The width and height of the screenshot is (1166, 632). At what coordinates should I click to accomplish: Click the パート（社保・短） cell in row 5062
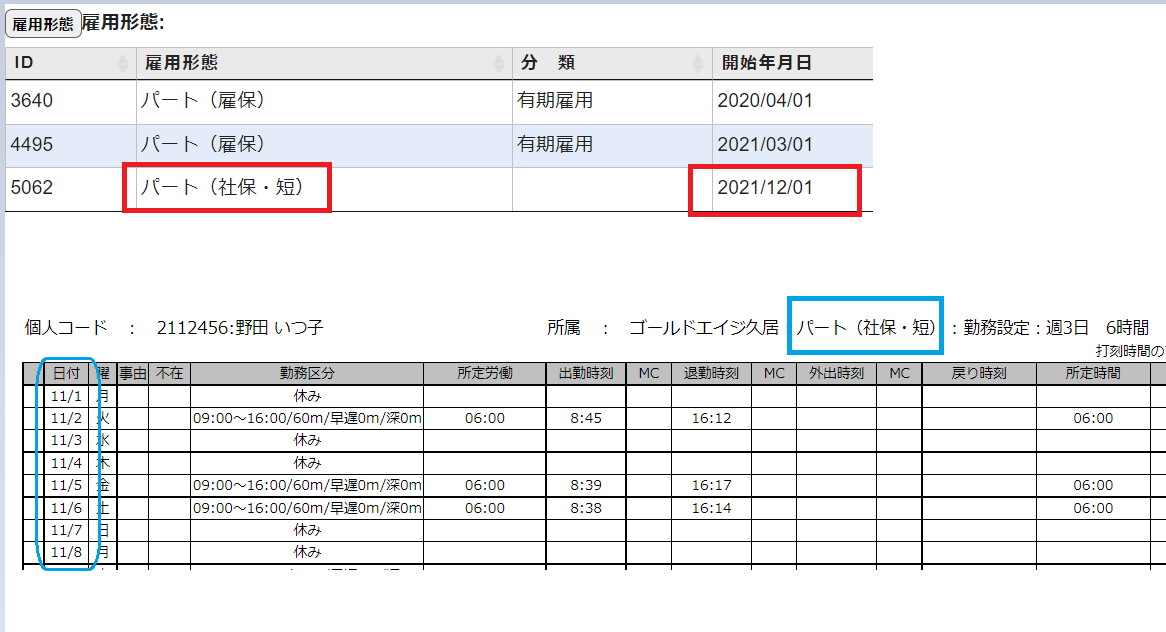click(221, 188)
